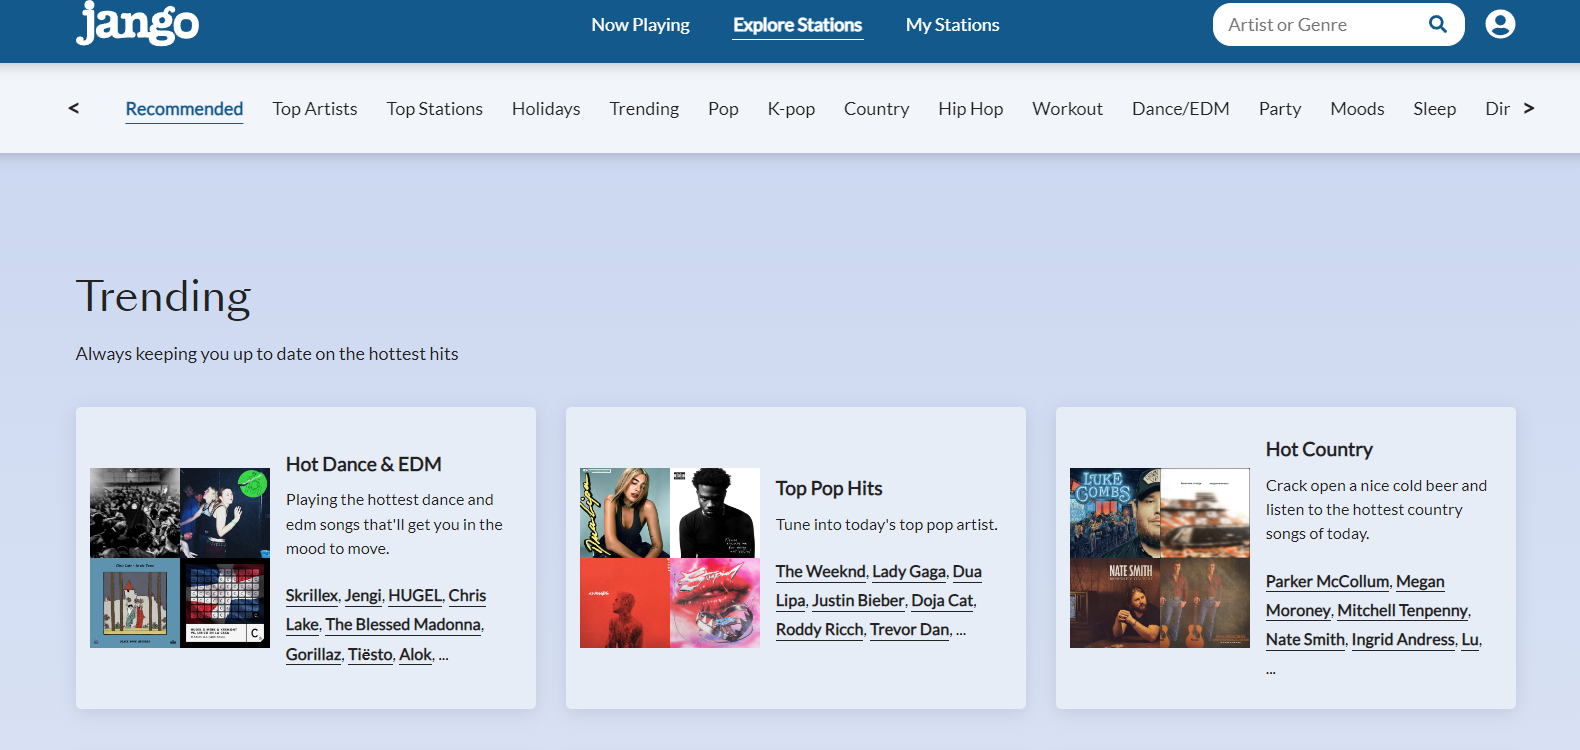
Task: Click the Jango logo
Action: point(138,22)
